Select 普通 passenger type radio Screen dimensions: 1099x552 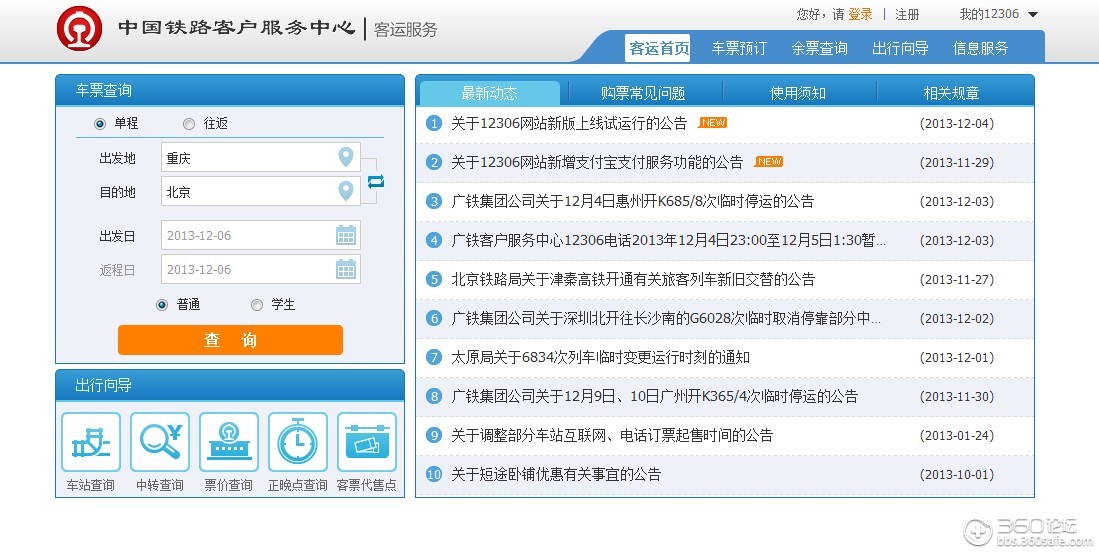tap(162, 305)
